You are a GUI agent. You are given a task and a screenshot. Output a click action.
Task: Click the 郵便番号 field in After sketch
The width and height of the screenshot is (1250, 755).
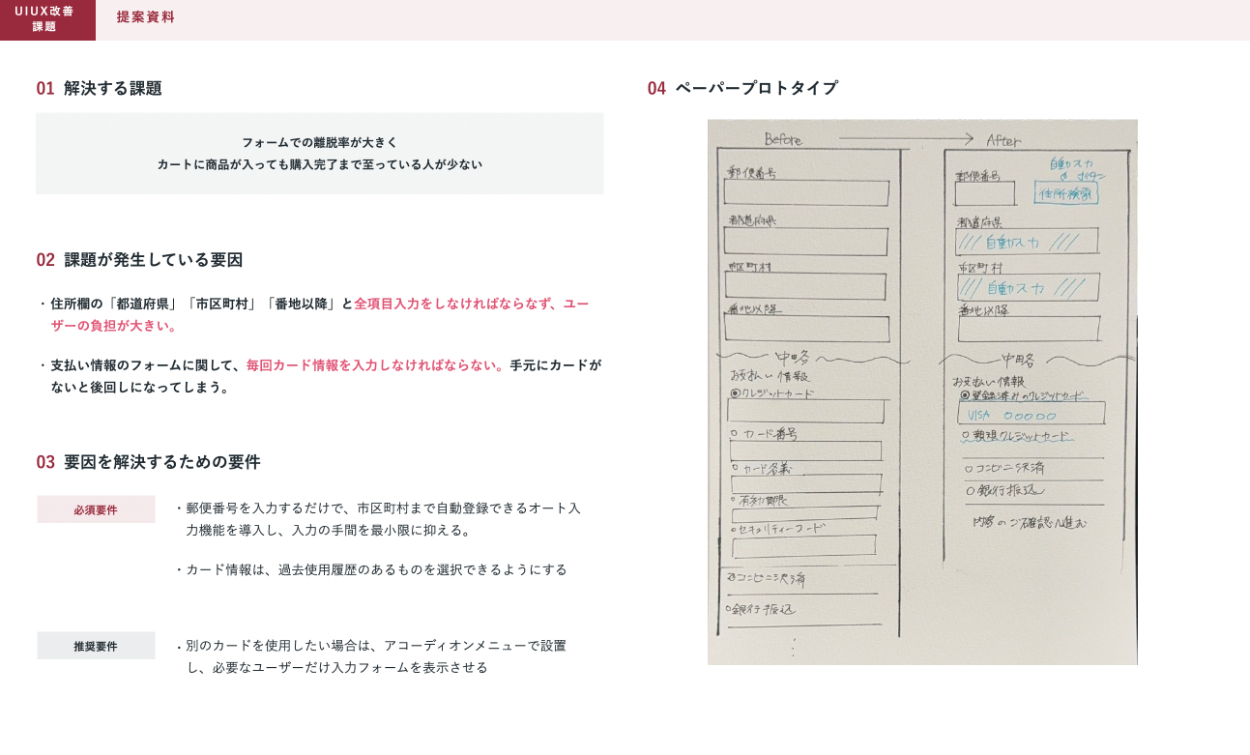point(984,193)
